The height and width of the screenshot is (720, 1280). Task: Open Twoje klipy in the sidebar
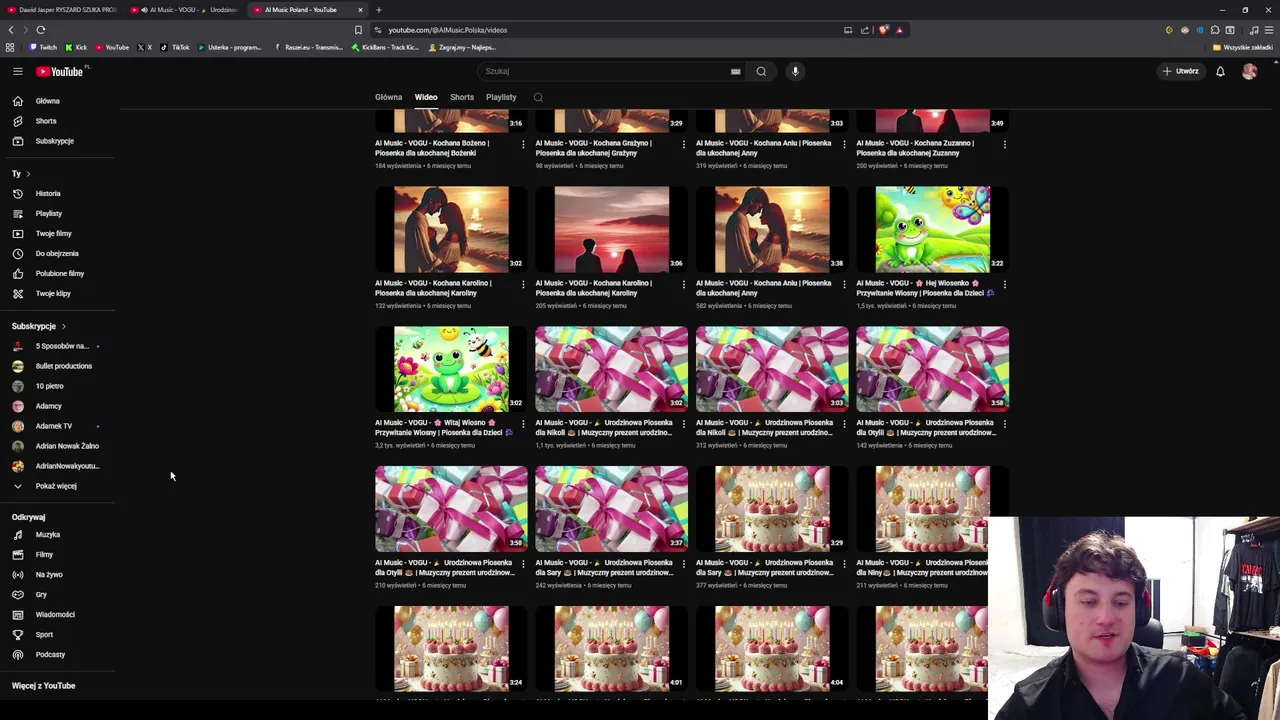60,293
